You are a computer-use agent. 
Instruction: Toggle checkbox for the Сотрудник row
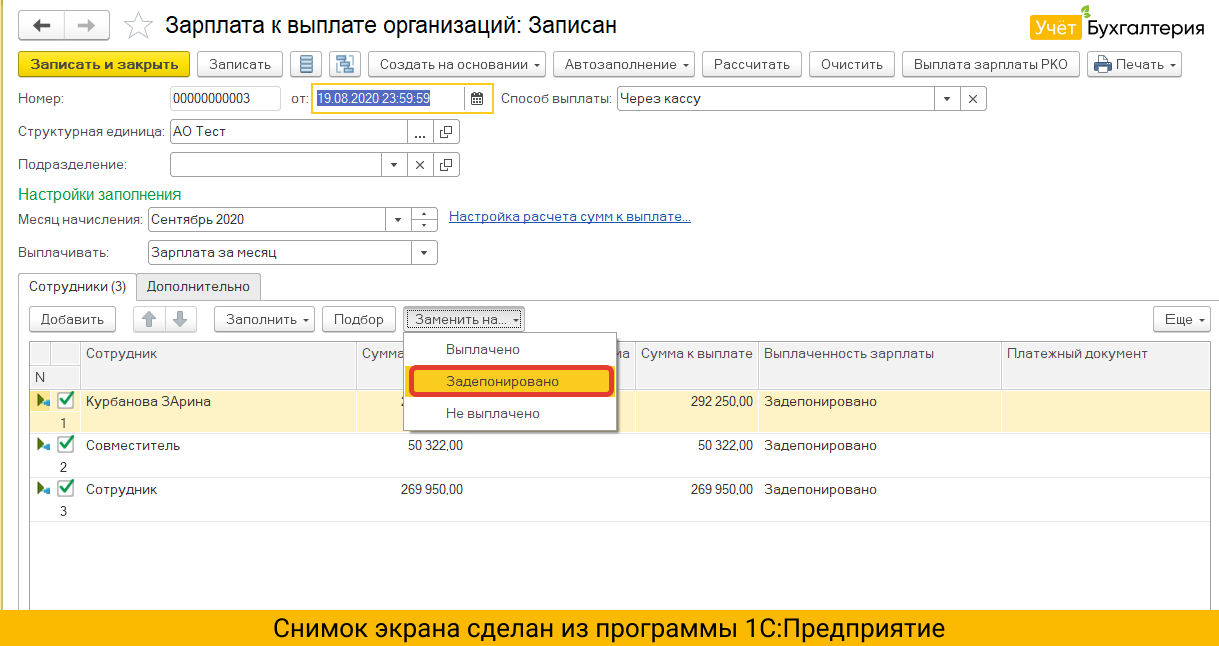click(x=66, y=489)
